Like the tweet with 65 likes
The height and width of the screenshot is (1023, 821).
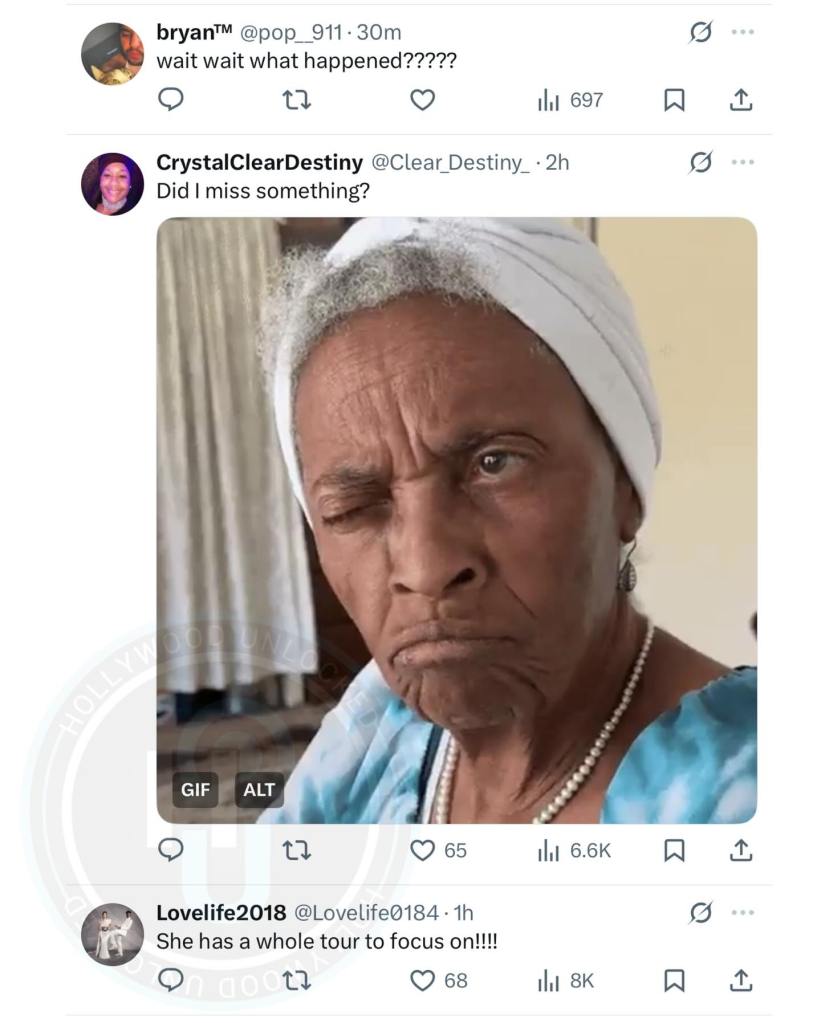pos(424,850)
